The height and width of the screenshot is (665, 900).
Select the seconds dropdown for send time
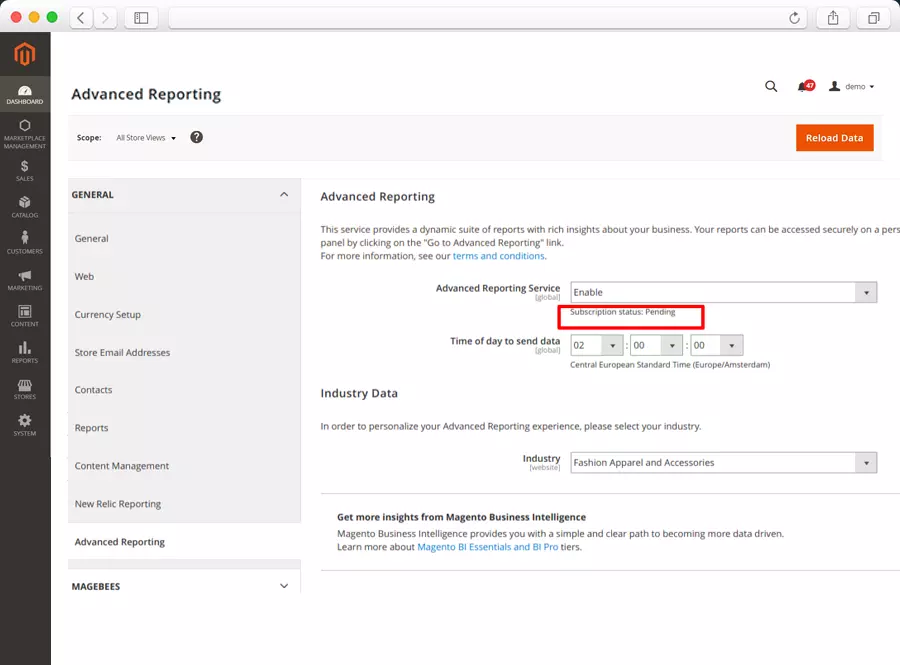716,345
